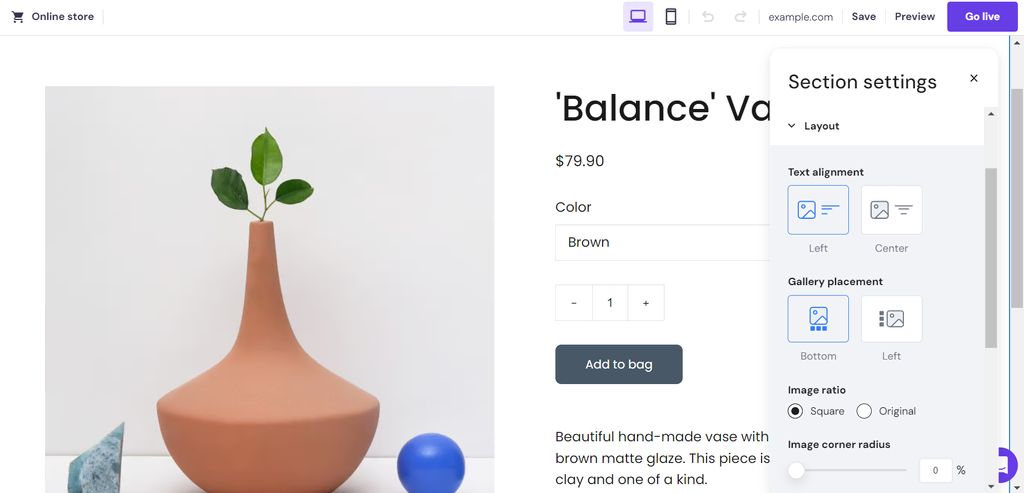This screenshot has height=493, width=1024.
Task: Close the Section settings panel
Action: pyautogui.click(x=974, y=79)
